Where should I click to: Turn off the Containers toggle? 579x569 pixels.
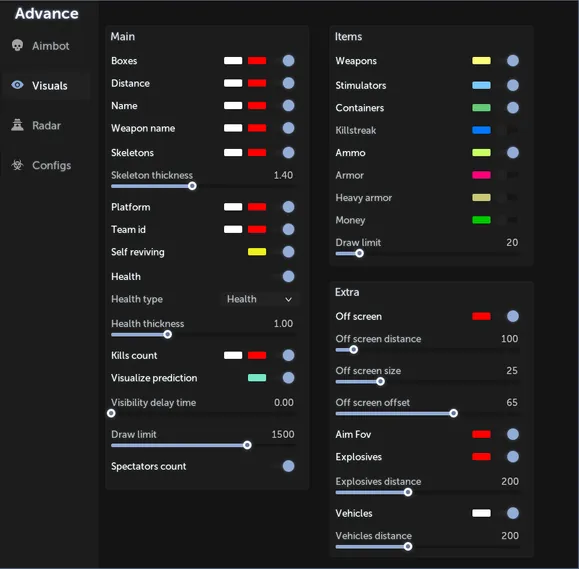click(x=510, y=108)
